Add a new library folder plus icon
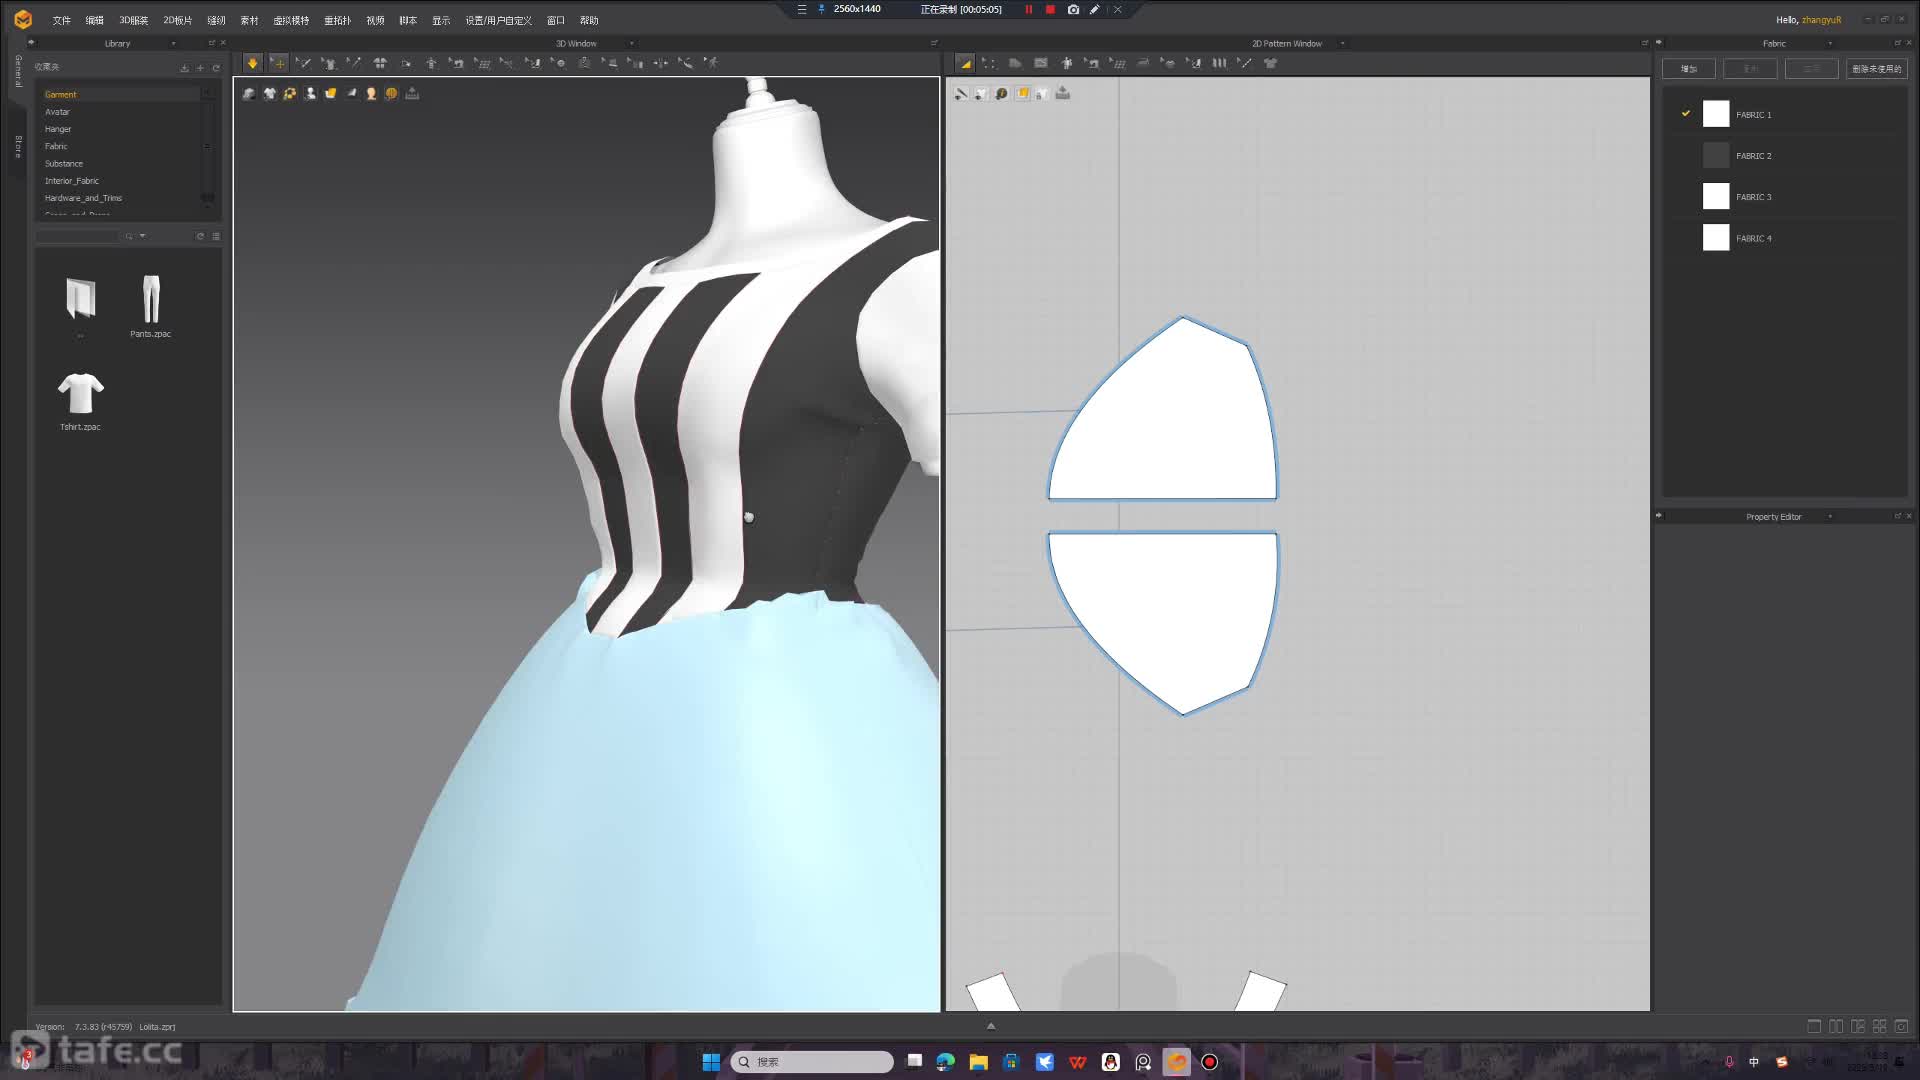1920x1080 pixels. coord(200,68)
